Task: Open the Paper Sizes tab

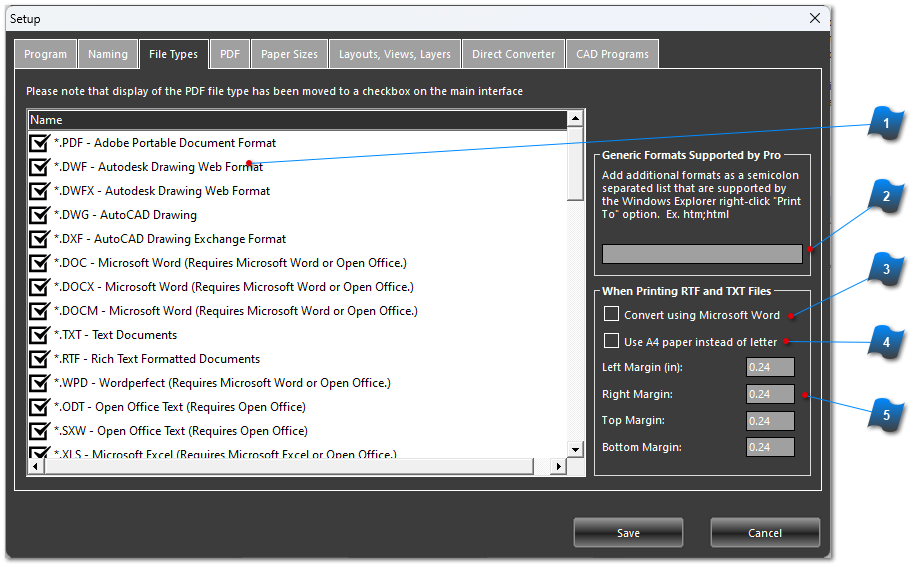Action: (289, 54)
